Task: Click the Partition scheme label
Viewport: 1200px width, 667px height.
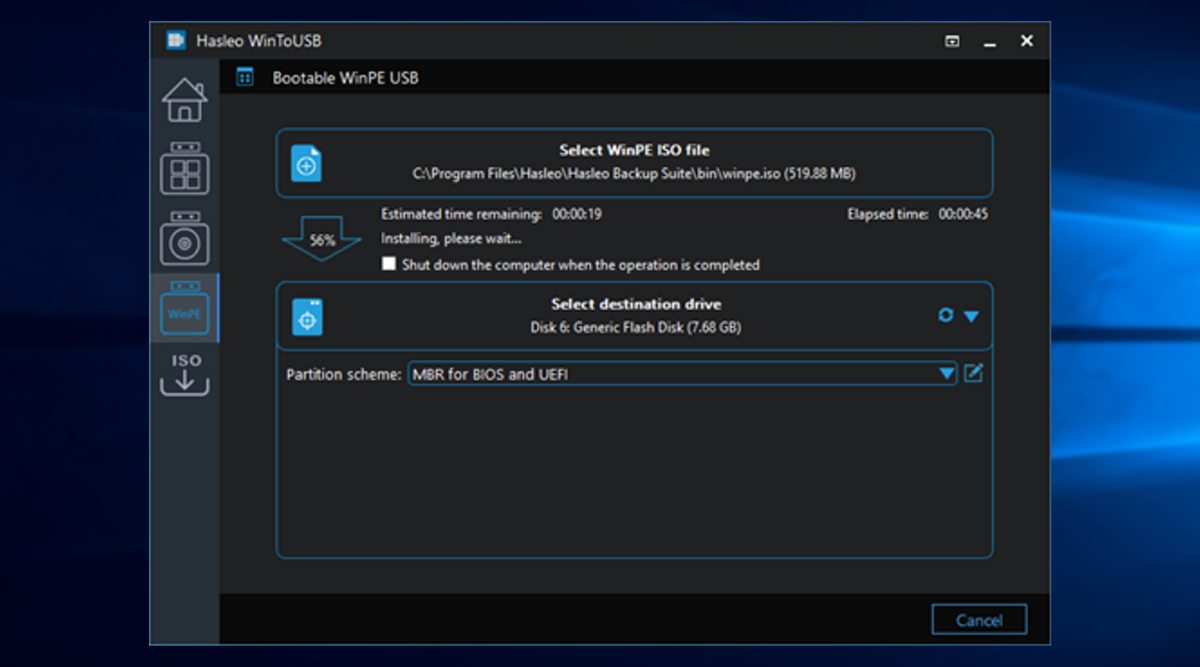Action: click(344, 375)
